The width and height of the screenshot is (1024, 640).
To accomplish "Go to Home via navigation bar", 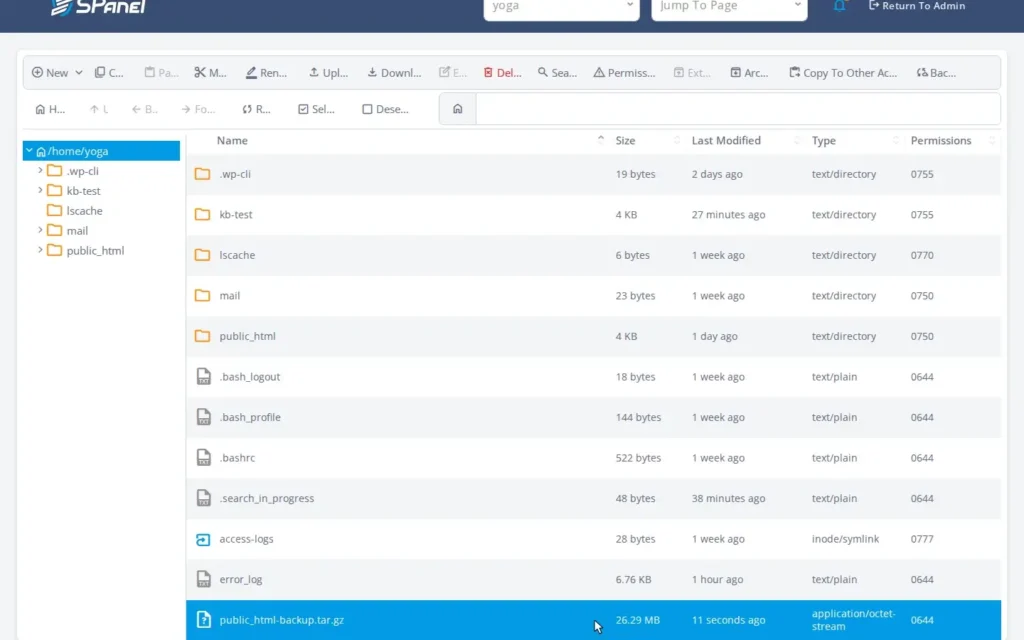I will pos(50,109).
